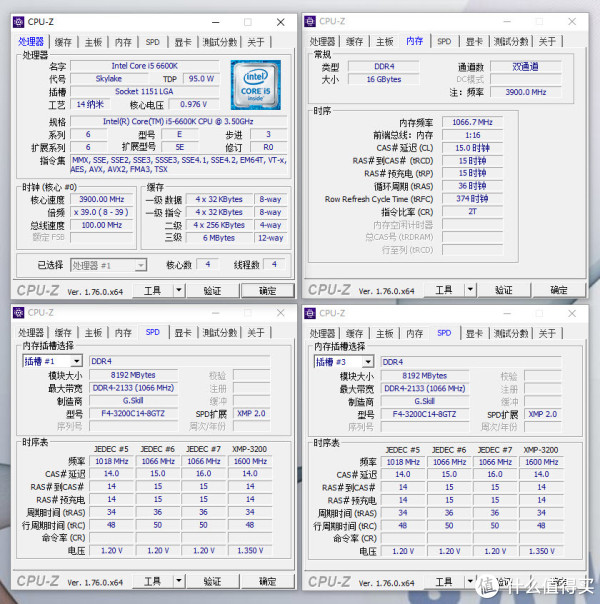Click XMP 2.0 value in slot #1 window
Screen dimensions: 600x604
click(251, 413)
